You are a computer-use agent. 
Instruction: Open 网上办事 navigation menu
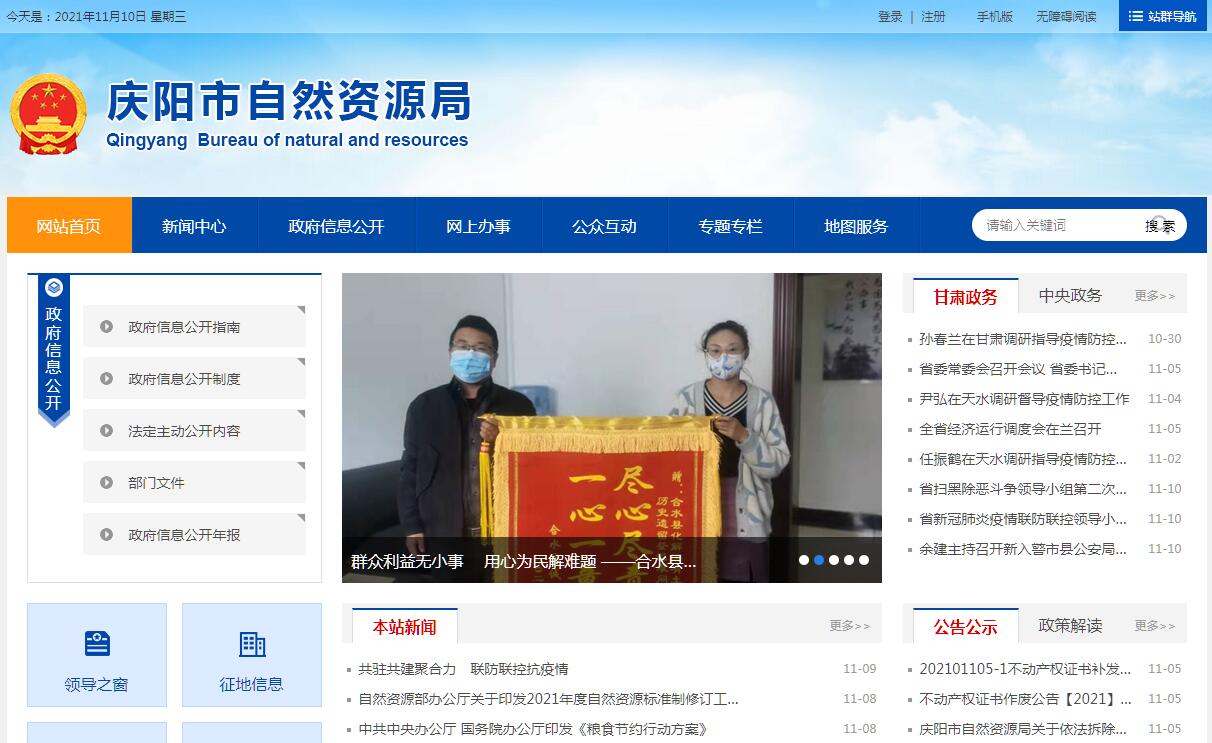[x=479, y=225]
